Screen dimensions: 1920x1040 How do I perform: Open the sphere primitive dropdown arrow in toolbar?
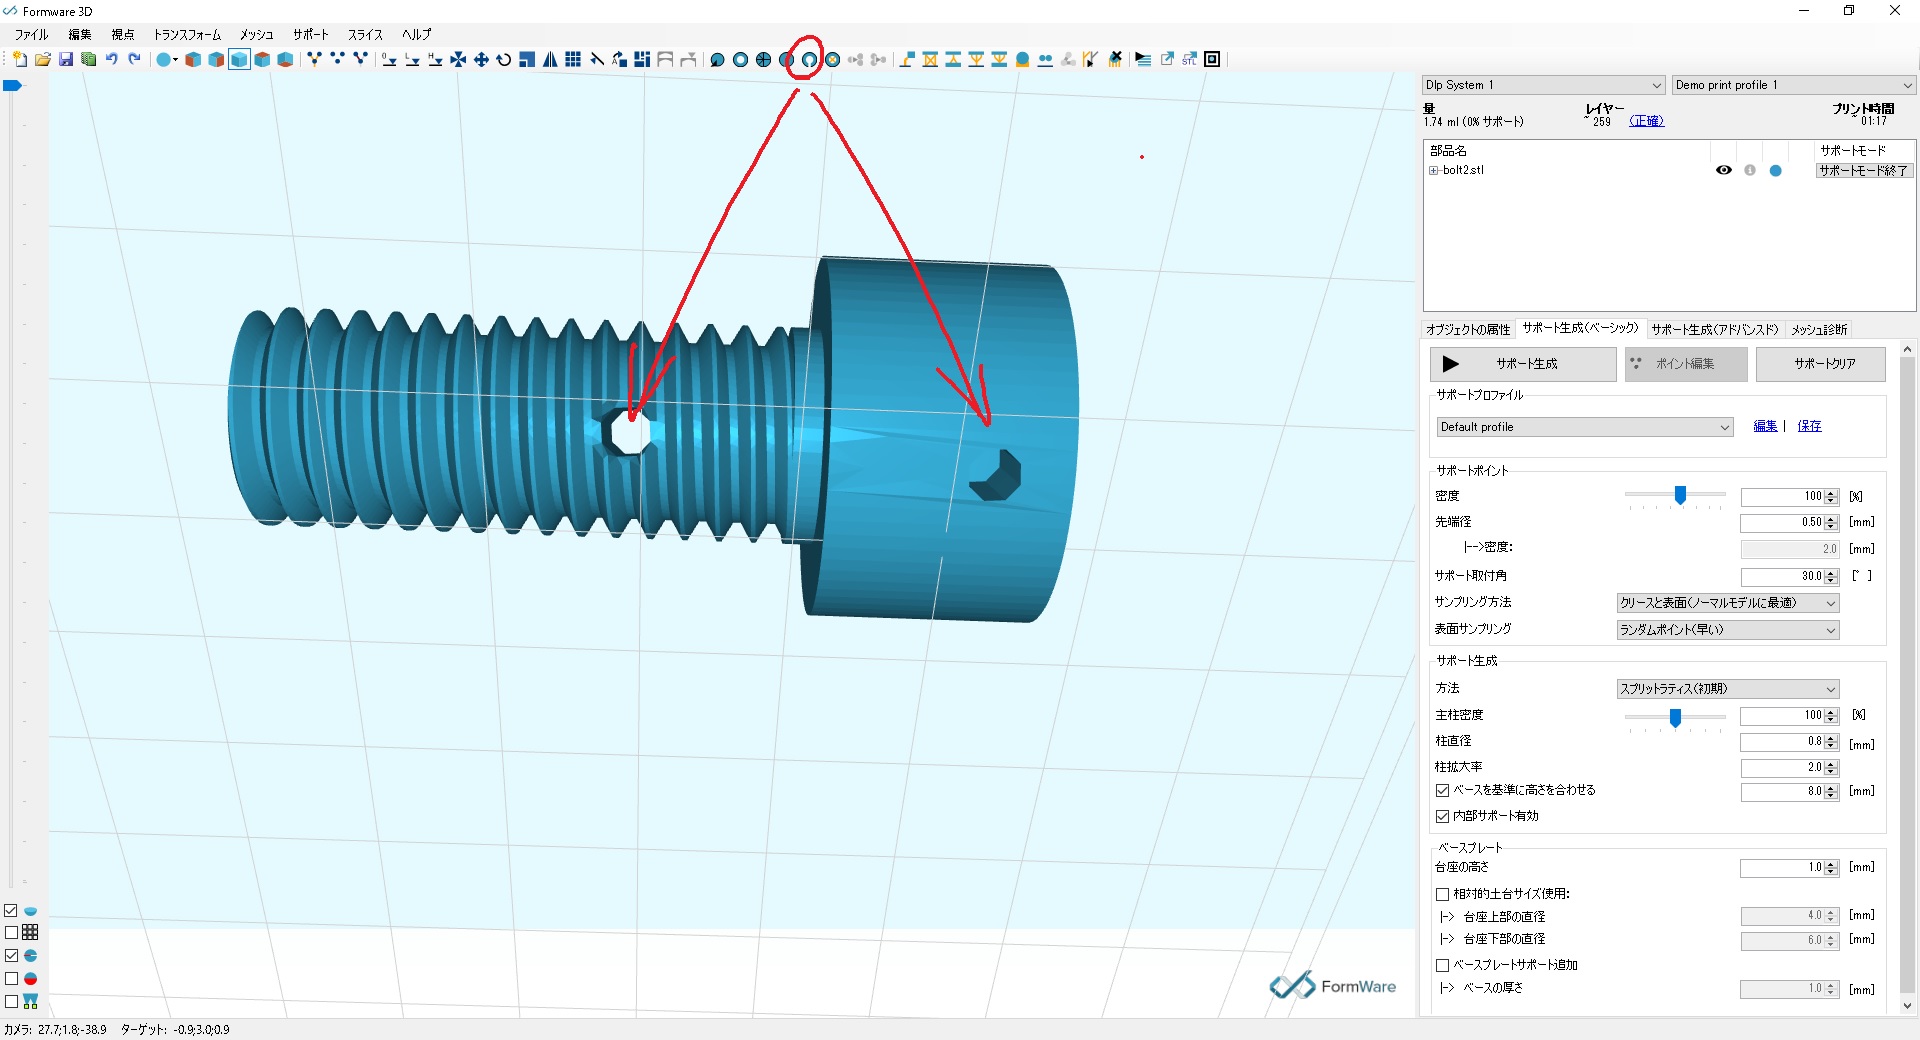point(176,60)
